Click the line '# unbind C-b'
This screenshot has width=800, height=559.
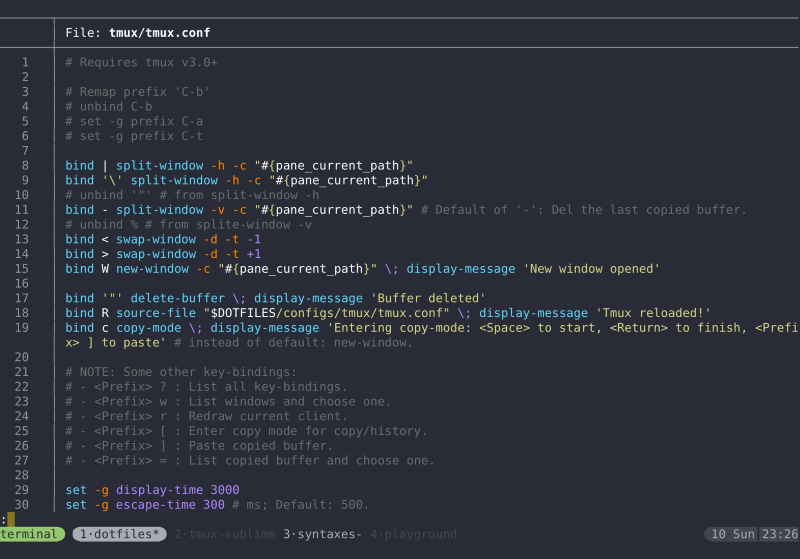(x=109, y=107)
